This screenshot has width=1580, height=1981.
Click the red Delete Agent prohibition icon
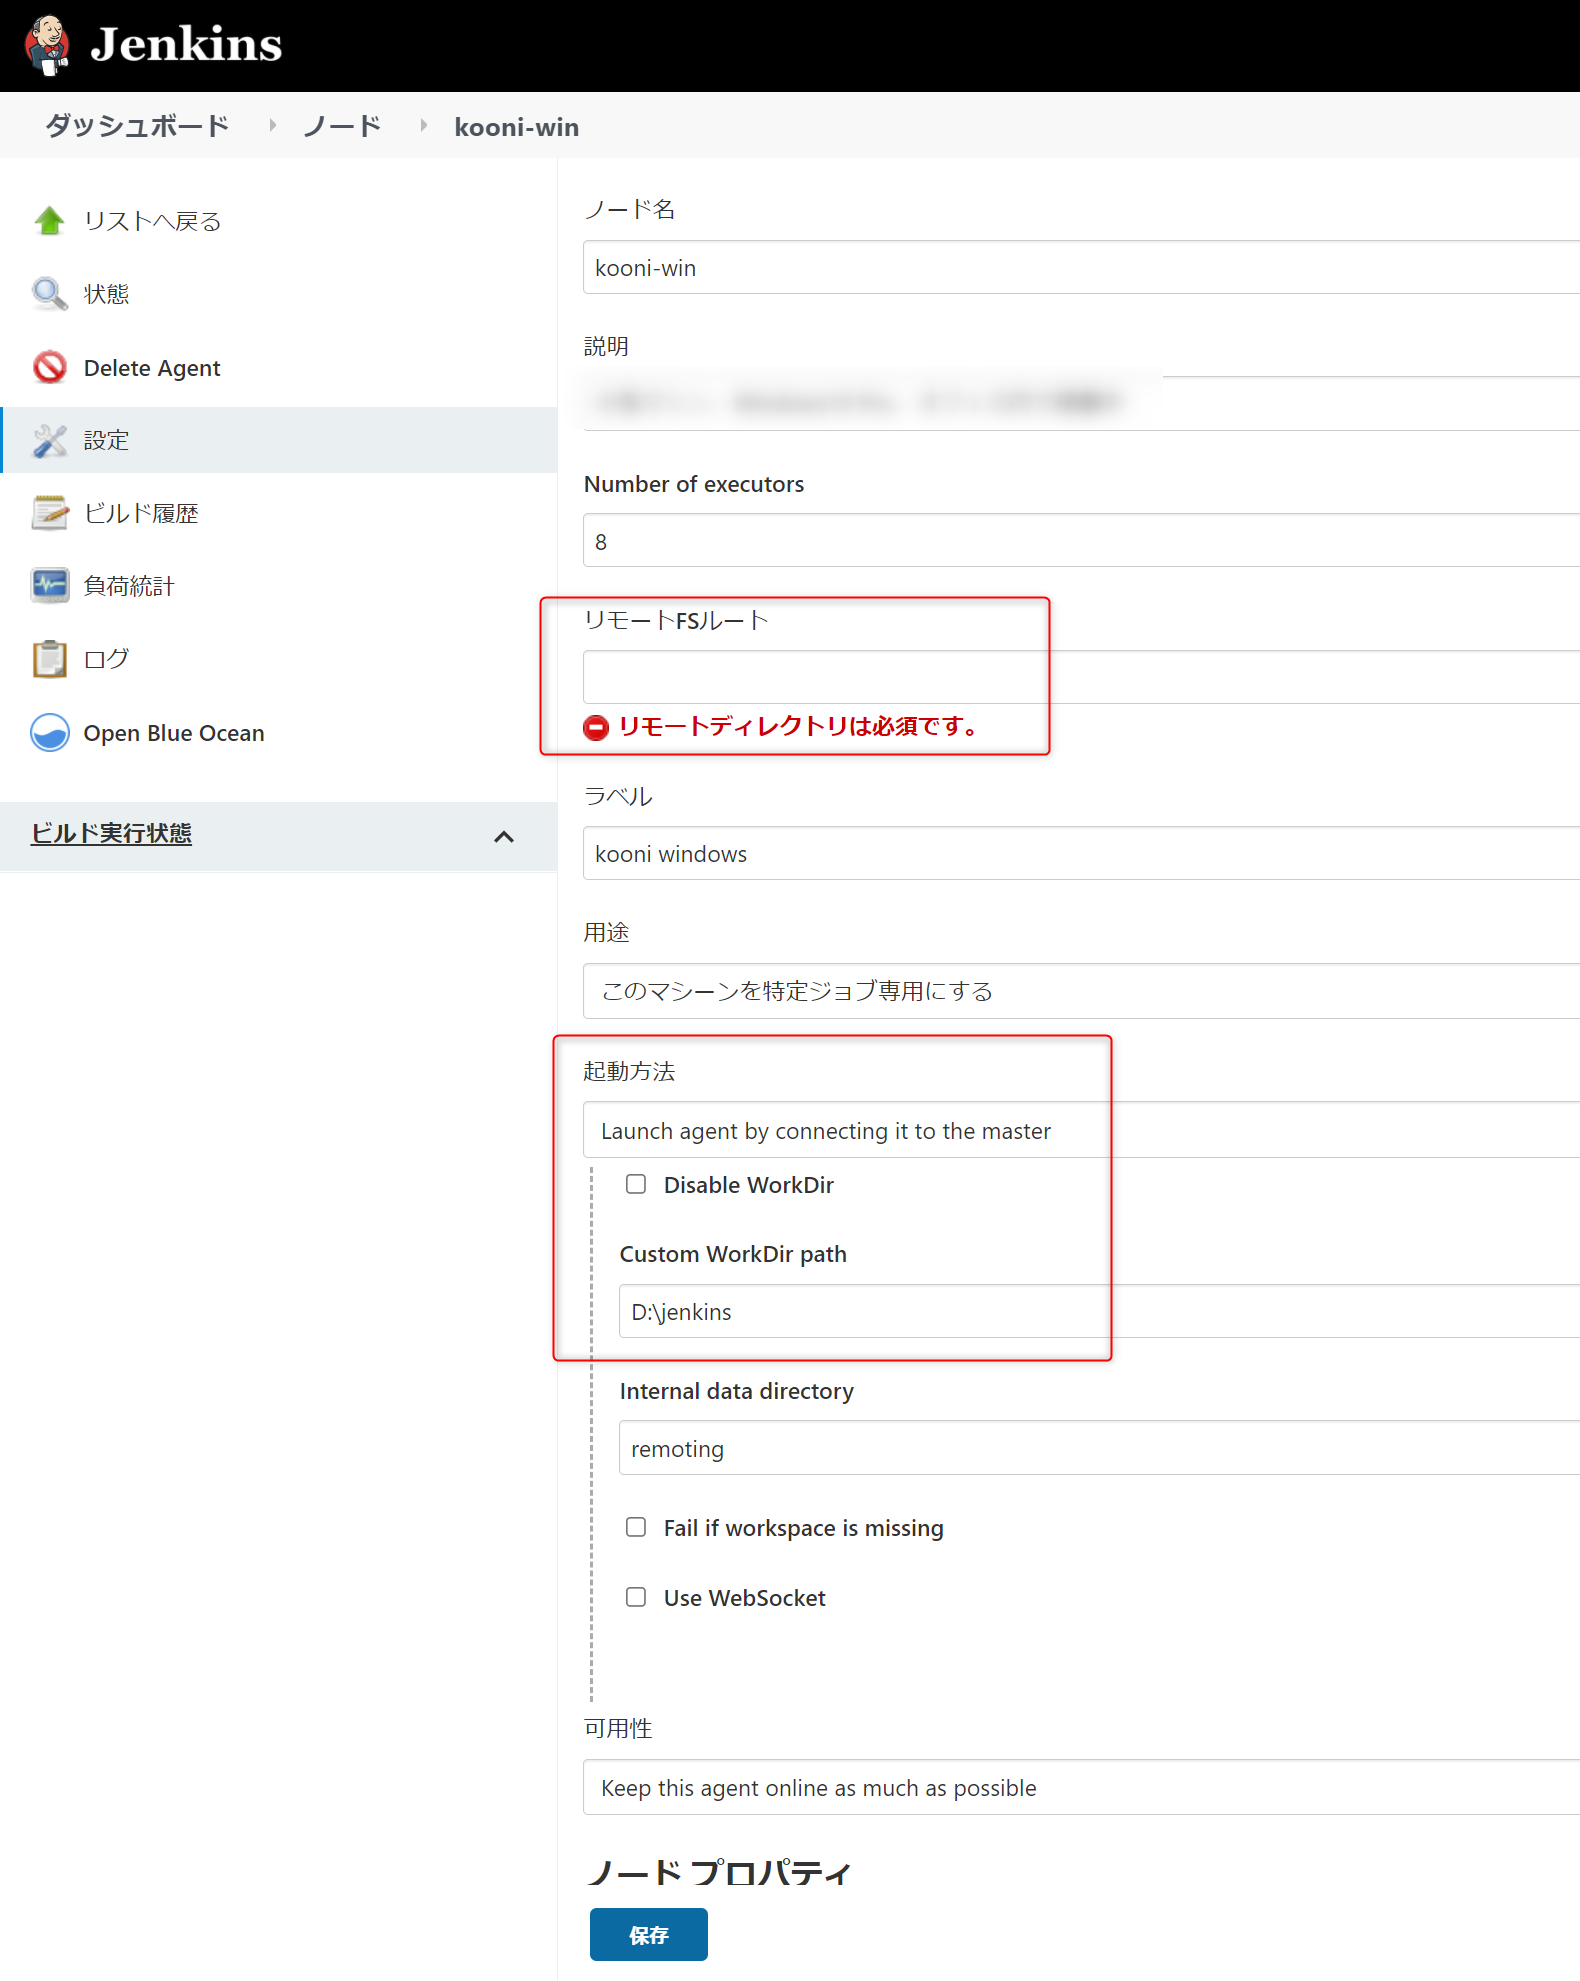(49, 367)
